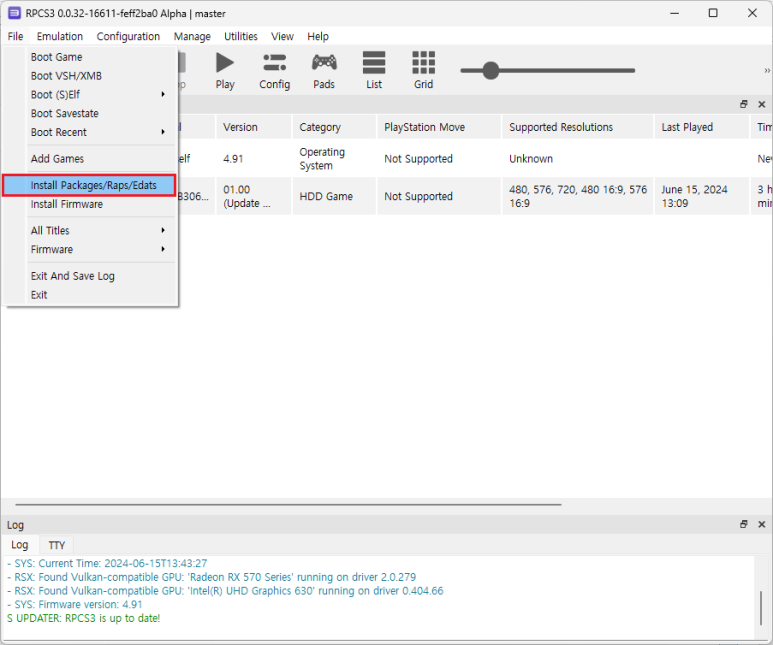Click the Radeon RX 570 log line
The width and height of the screenshot is (773, 645).
pyautogui.click(x=211, y=576)
